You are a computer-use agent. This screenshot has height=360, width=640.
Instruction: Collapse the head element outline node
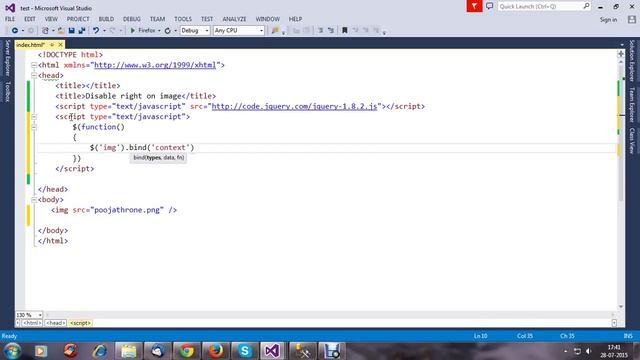tap(34, 76)
